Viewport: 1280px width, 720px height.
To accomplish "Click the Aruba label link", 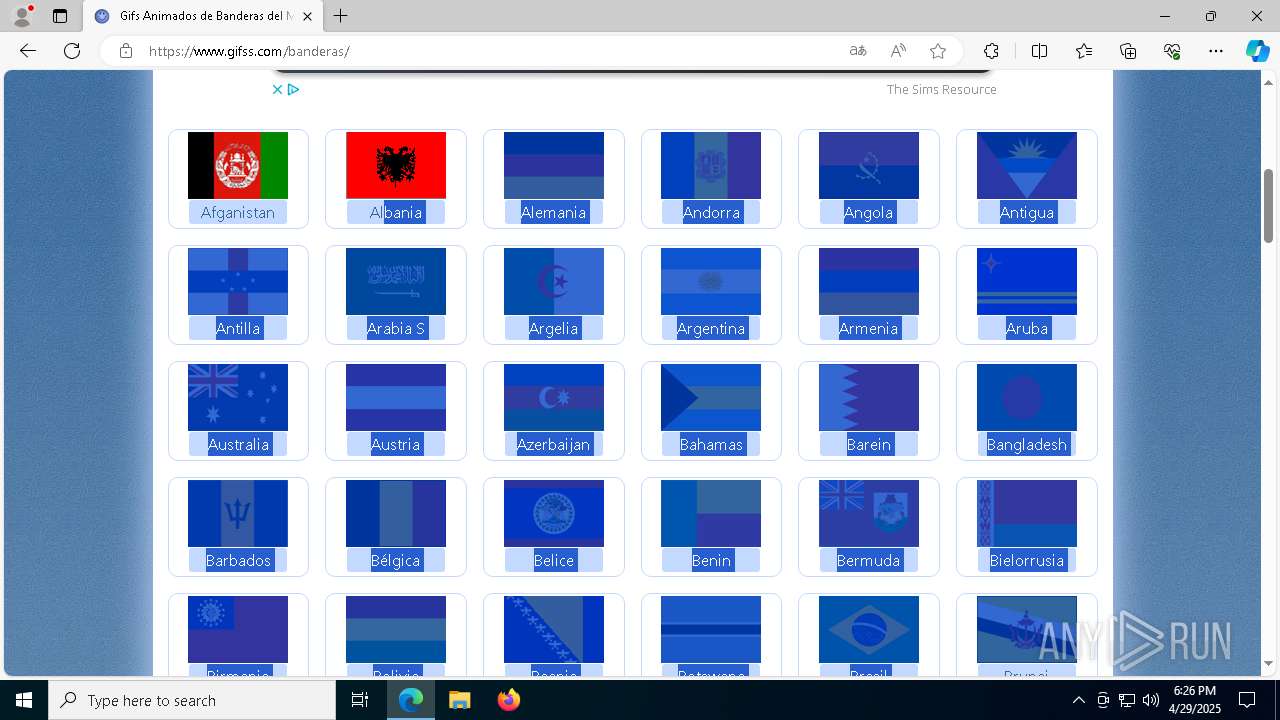I will pyautogui.click(x=1027, y=328).
